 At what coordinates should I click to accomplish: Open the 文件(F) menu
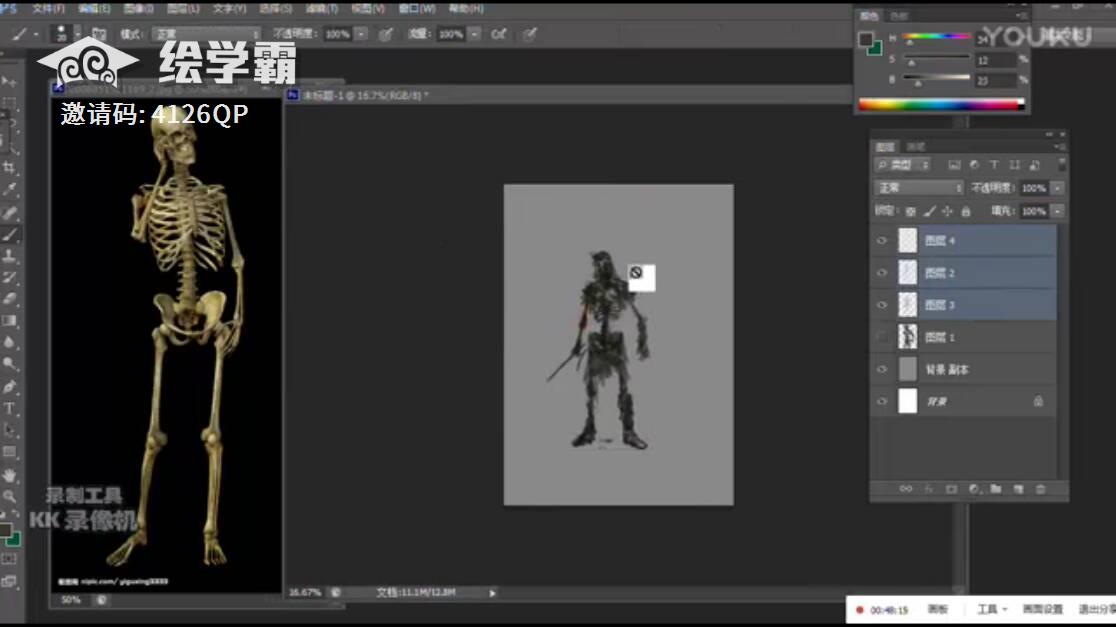click(48, 9)
